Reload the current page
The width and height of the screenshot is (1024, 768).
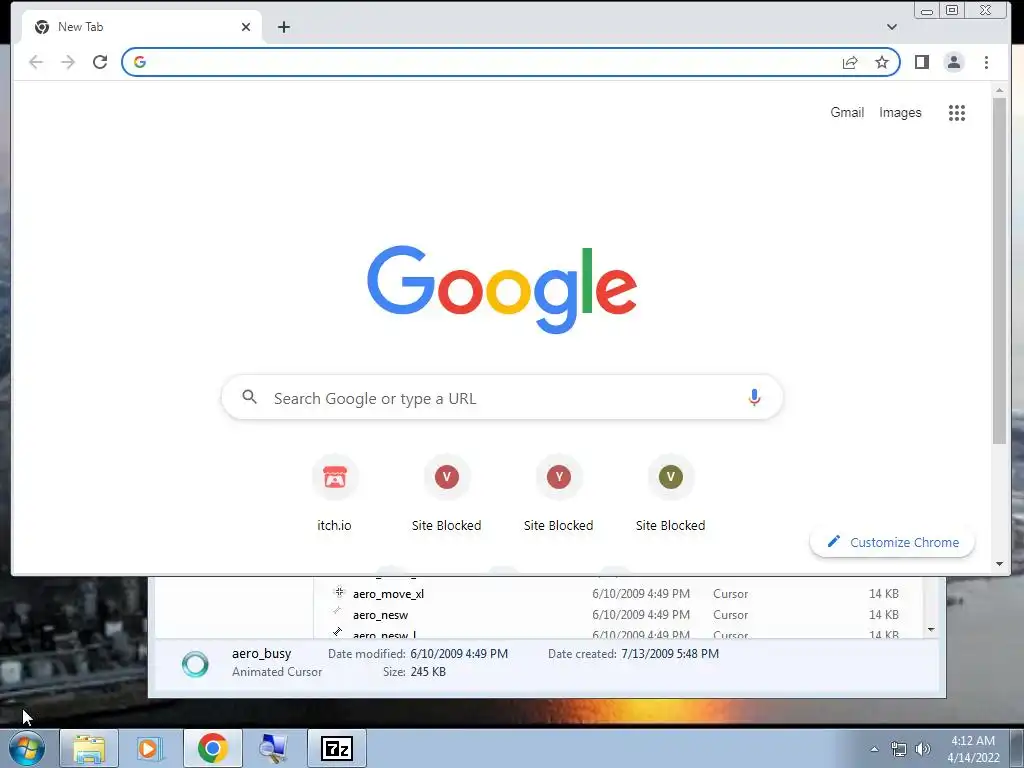100,62
